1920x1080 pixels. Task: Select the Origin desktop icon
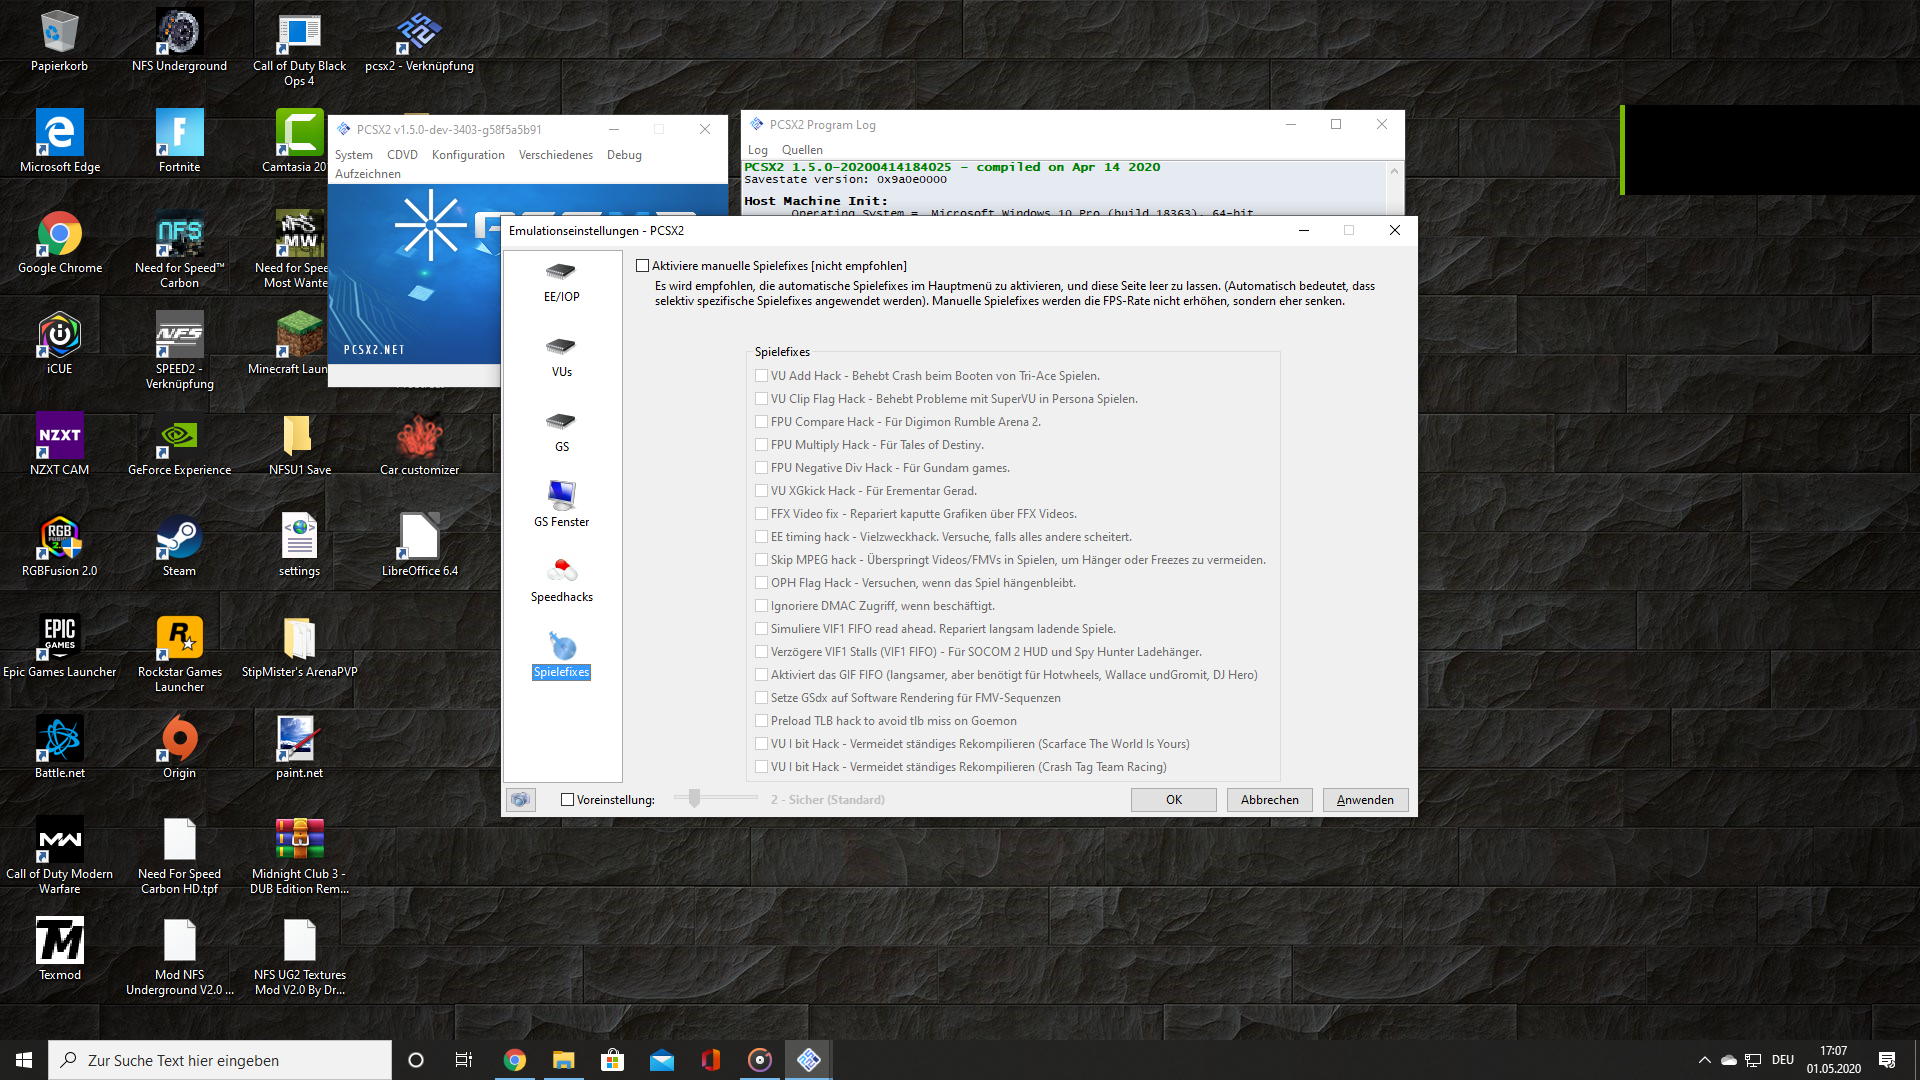pyautogui.click(x=179, y=748)
